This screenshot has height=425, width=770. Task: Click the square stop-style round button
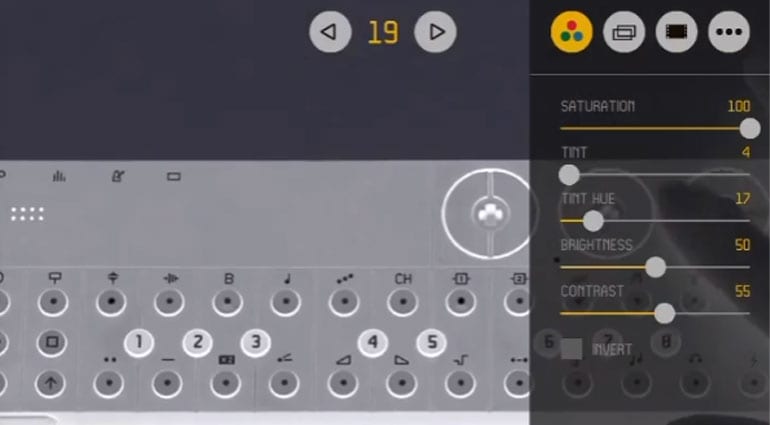52,342
